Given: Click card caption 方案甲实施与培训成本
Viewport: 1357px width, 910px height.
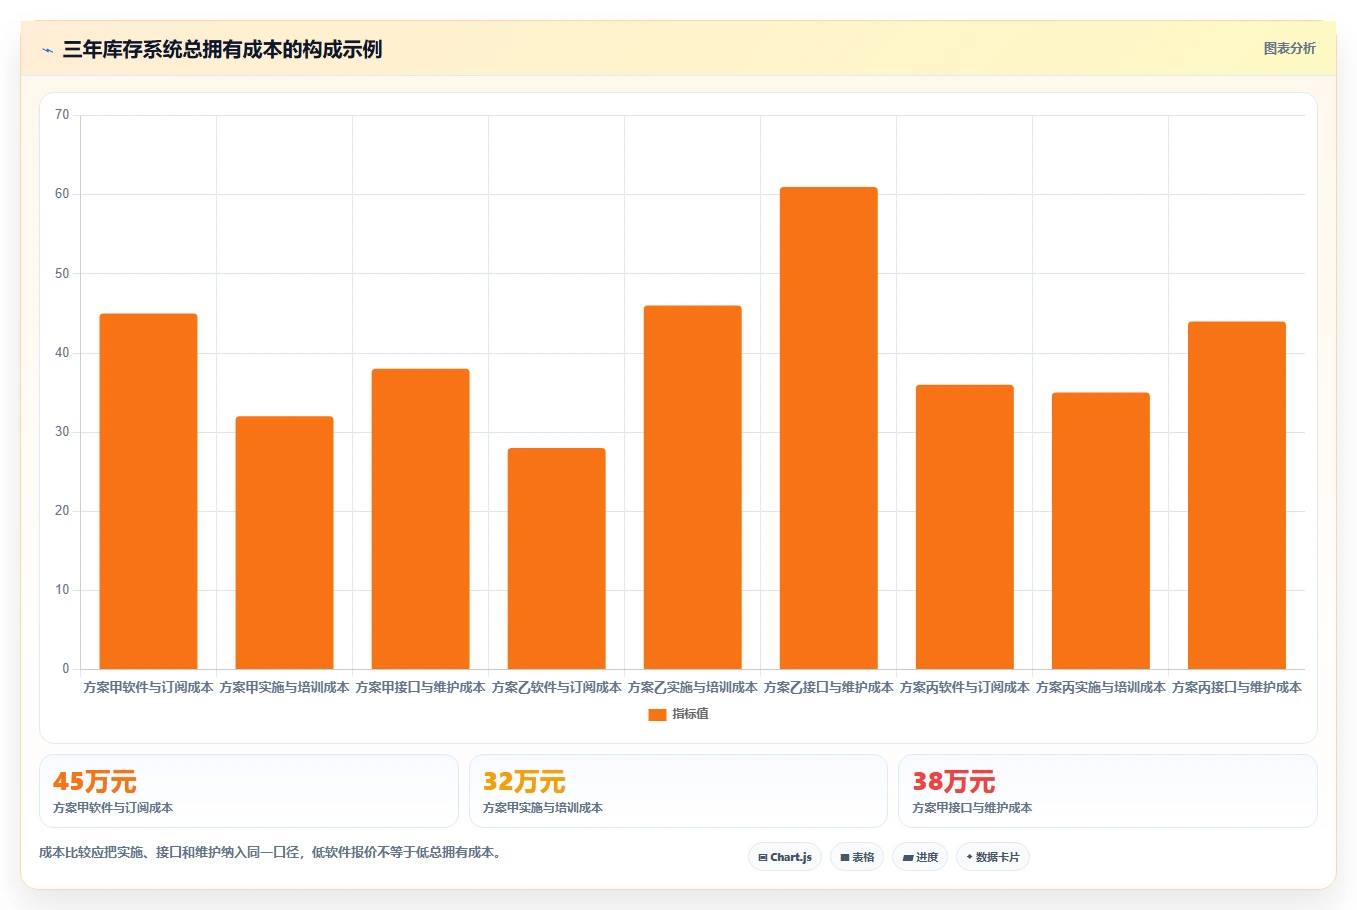Looking at the screenshot, I should [x=543, y=808].
